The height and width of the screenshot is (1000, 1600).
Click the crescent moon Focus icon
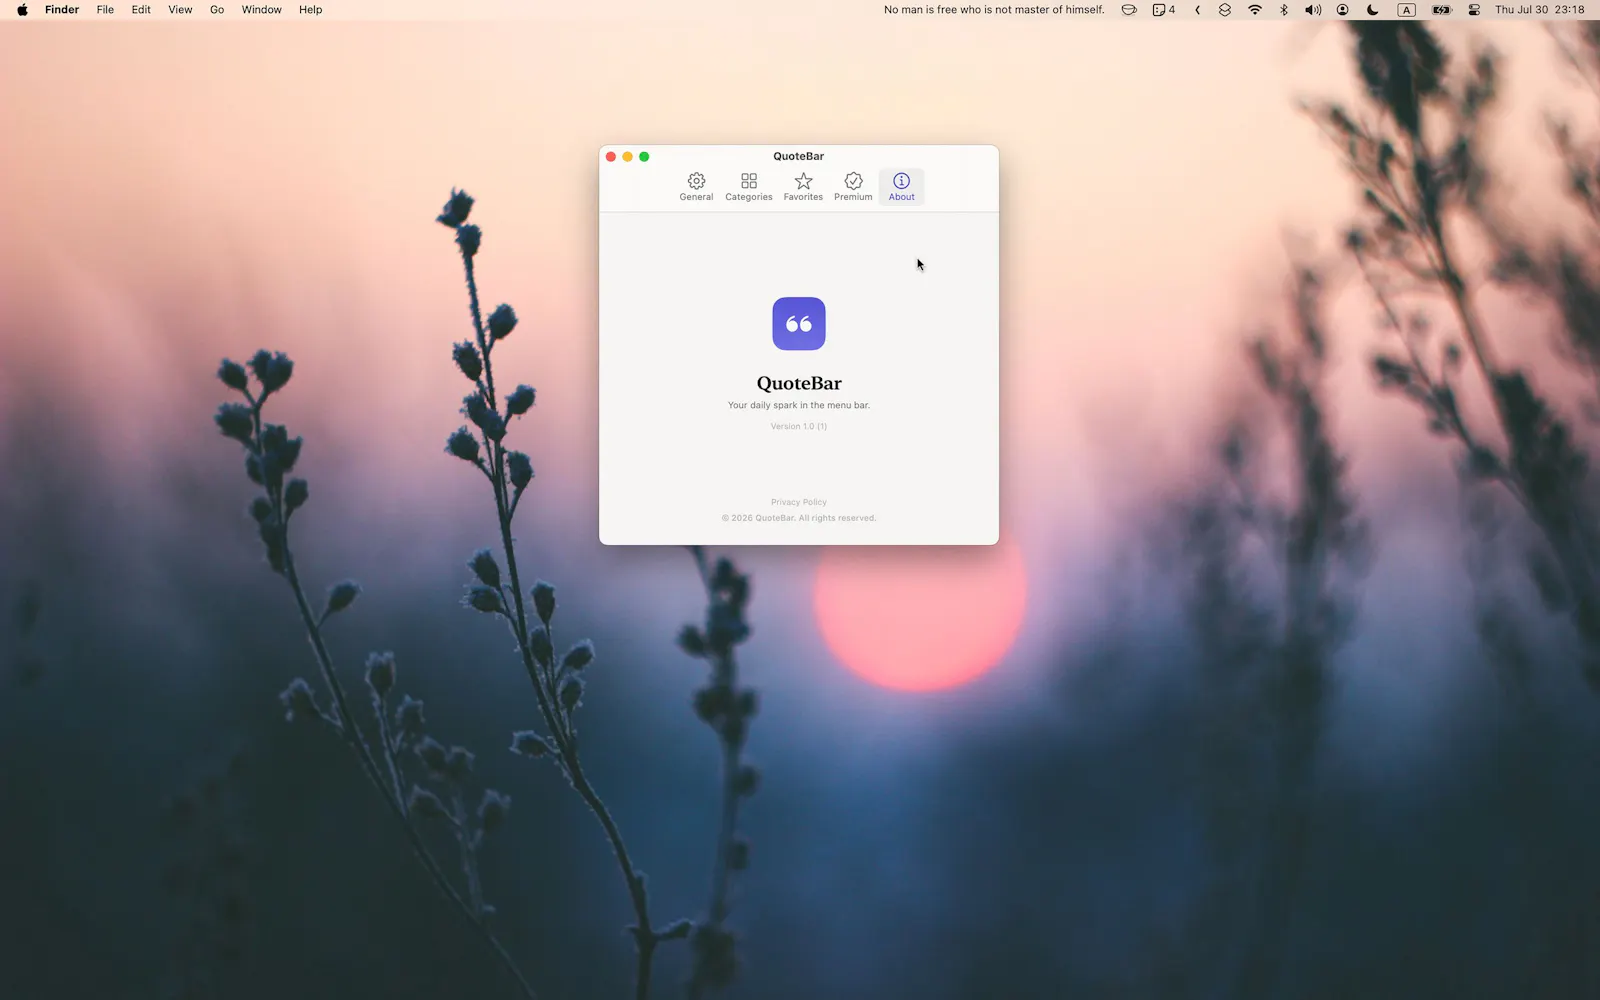tap(1372, 10)
